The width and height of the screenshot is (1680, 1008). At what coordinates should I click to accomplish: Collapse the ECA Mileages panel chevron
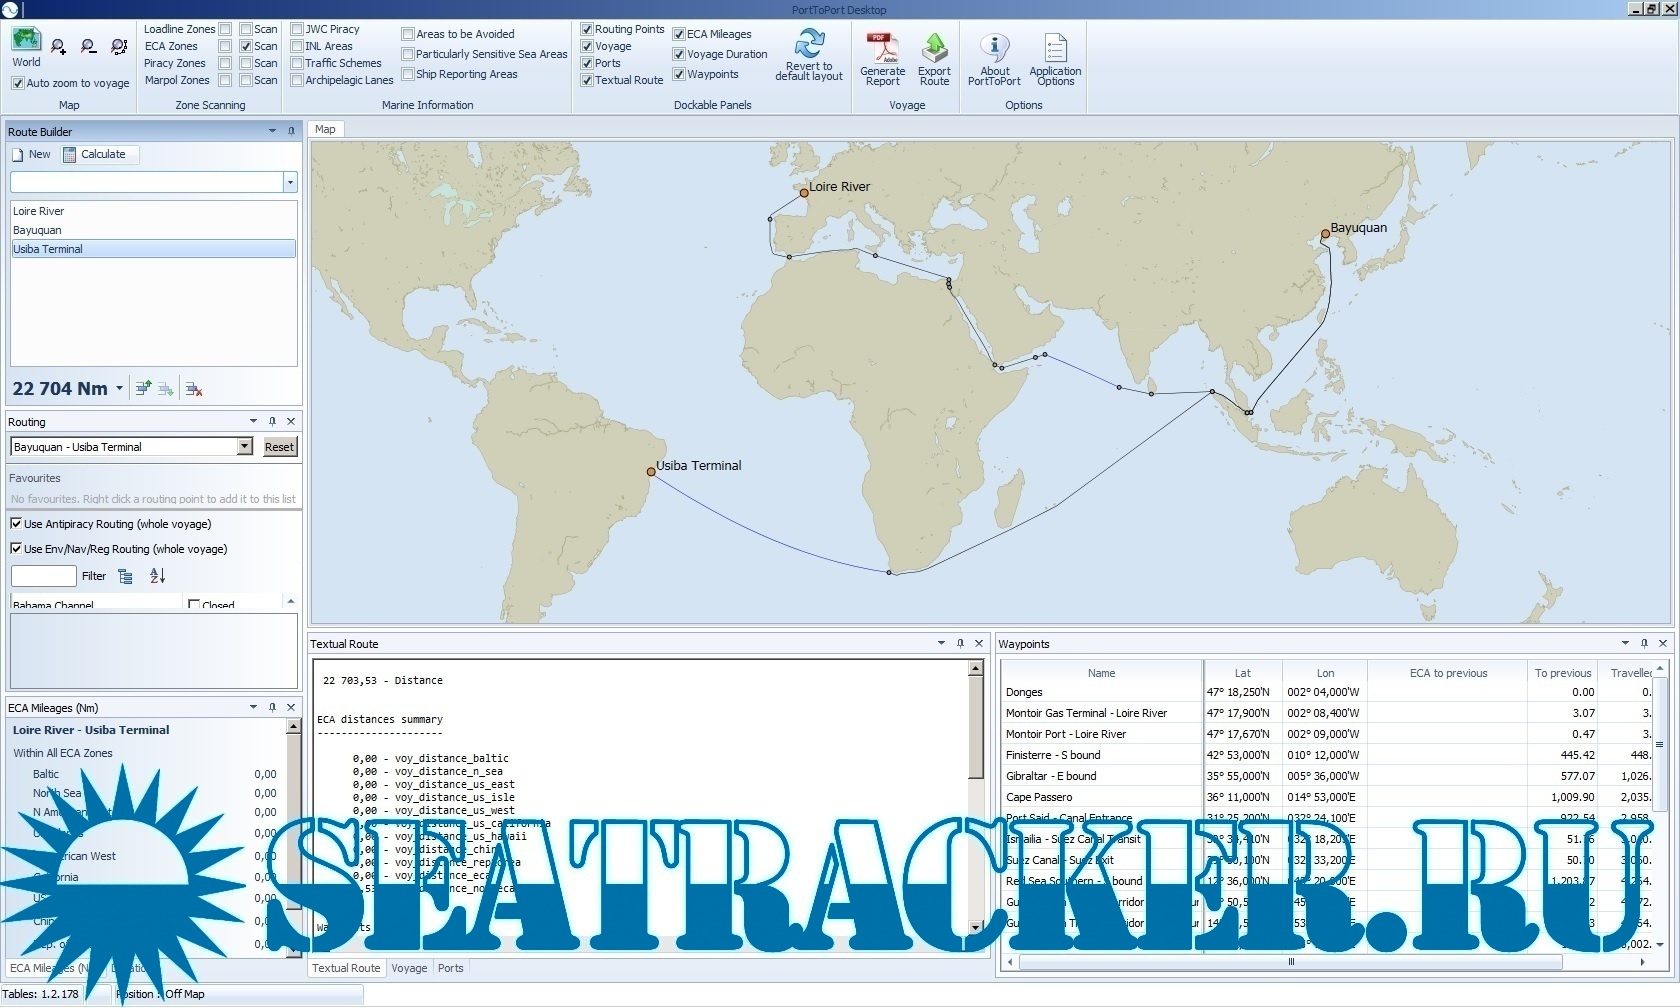pos(253,707)
